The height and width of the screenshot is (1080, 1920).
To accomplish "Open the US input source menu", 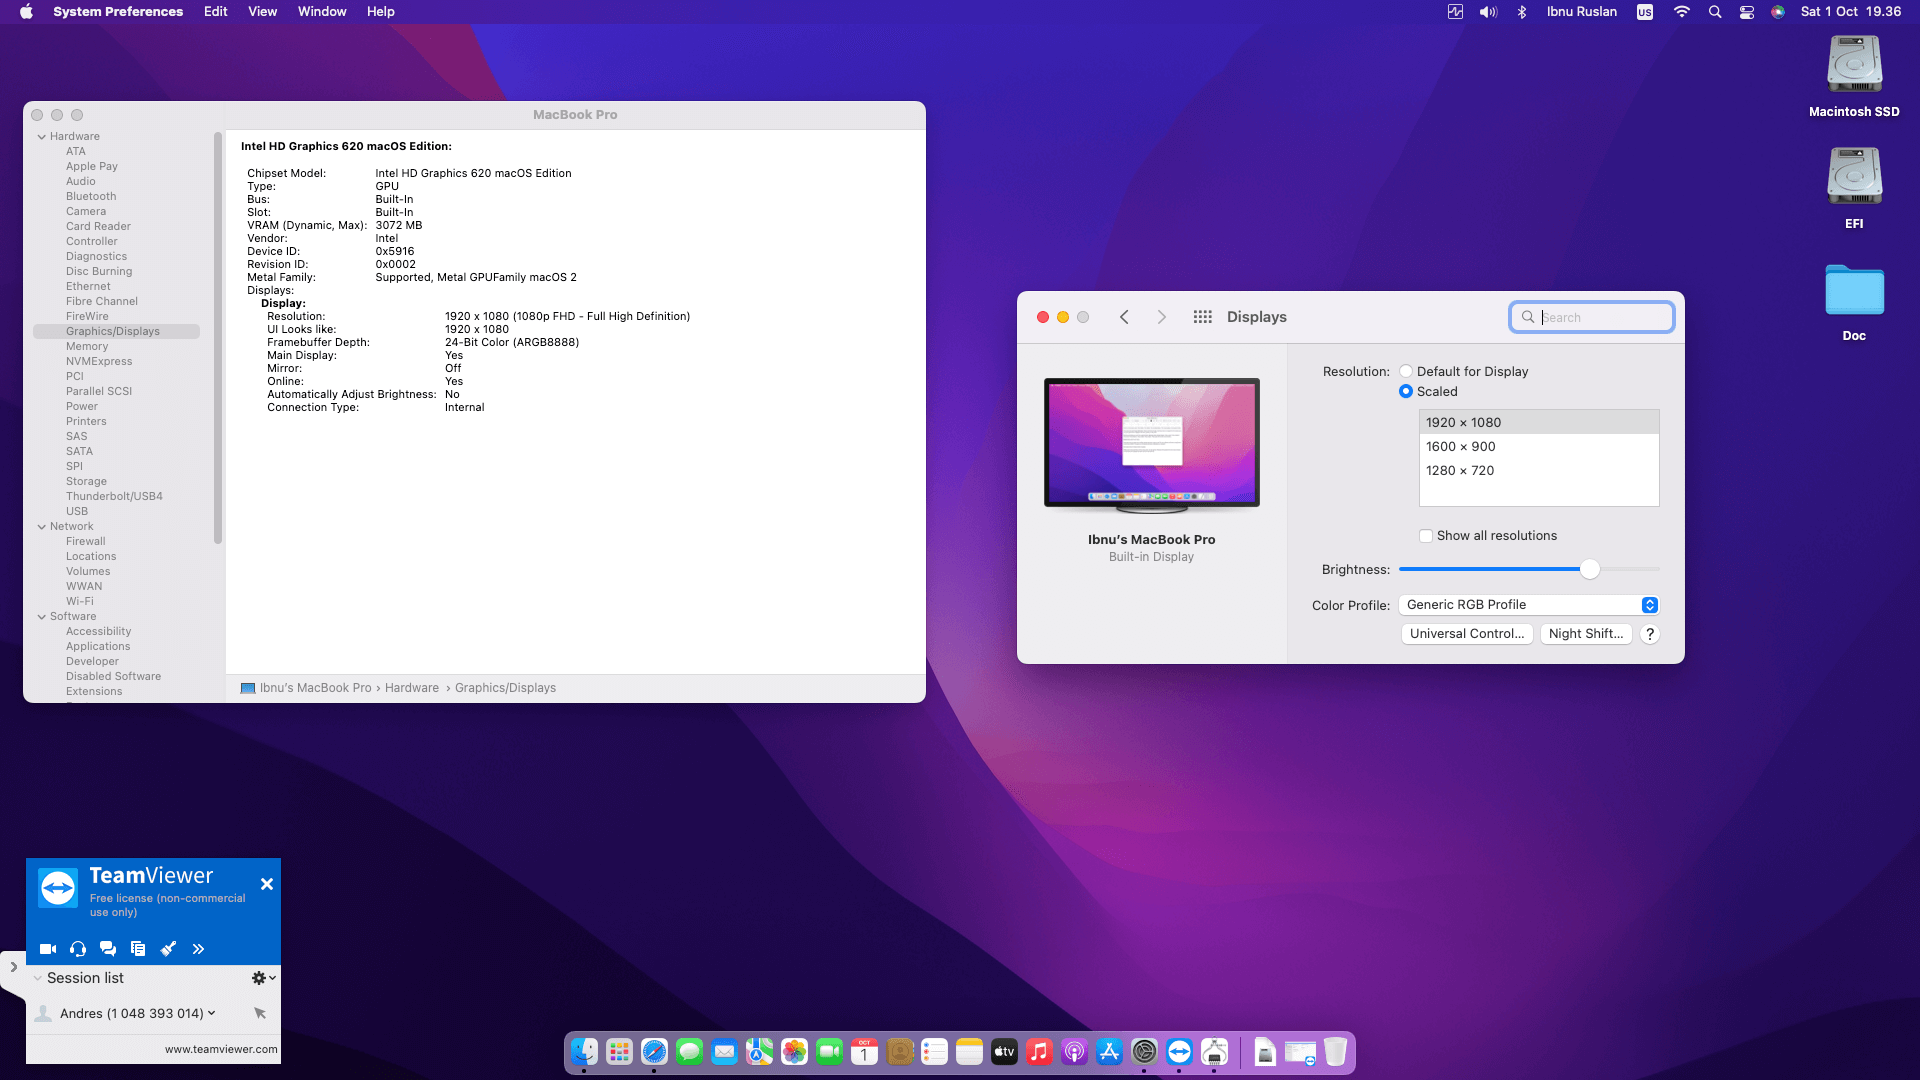I will pos(1645,12).
